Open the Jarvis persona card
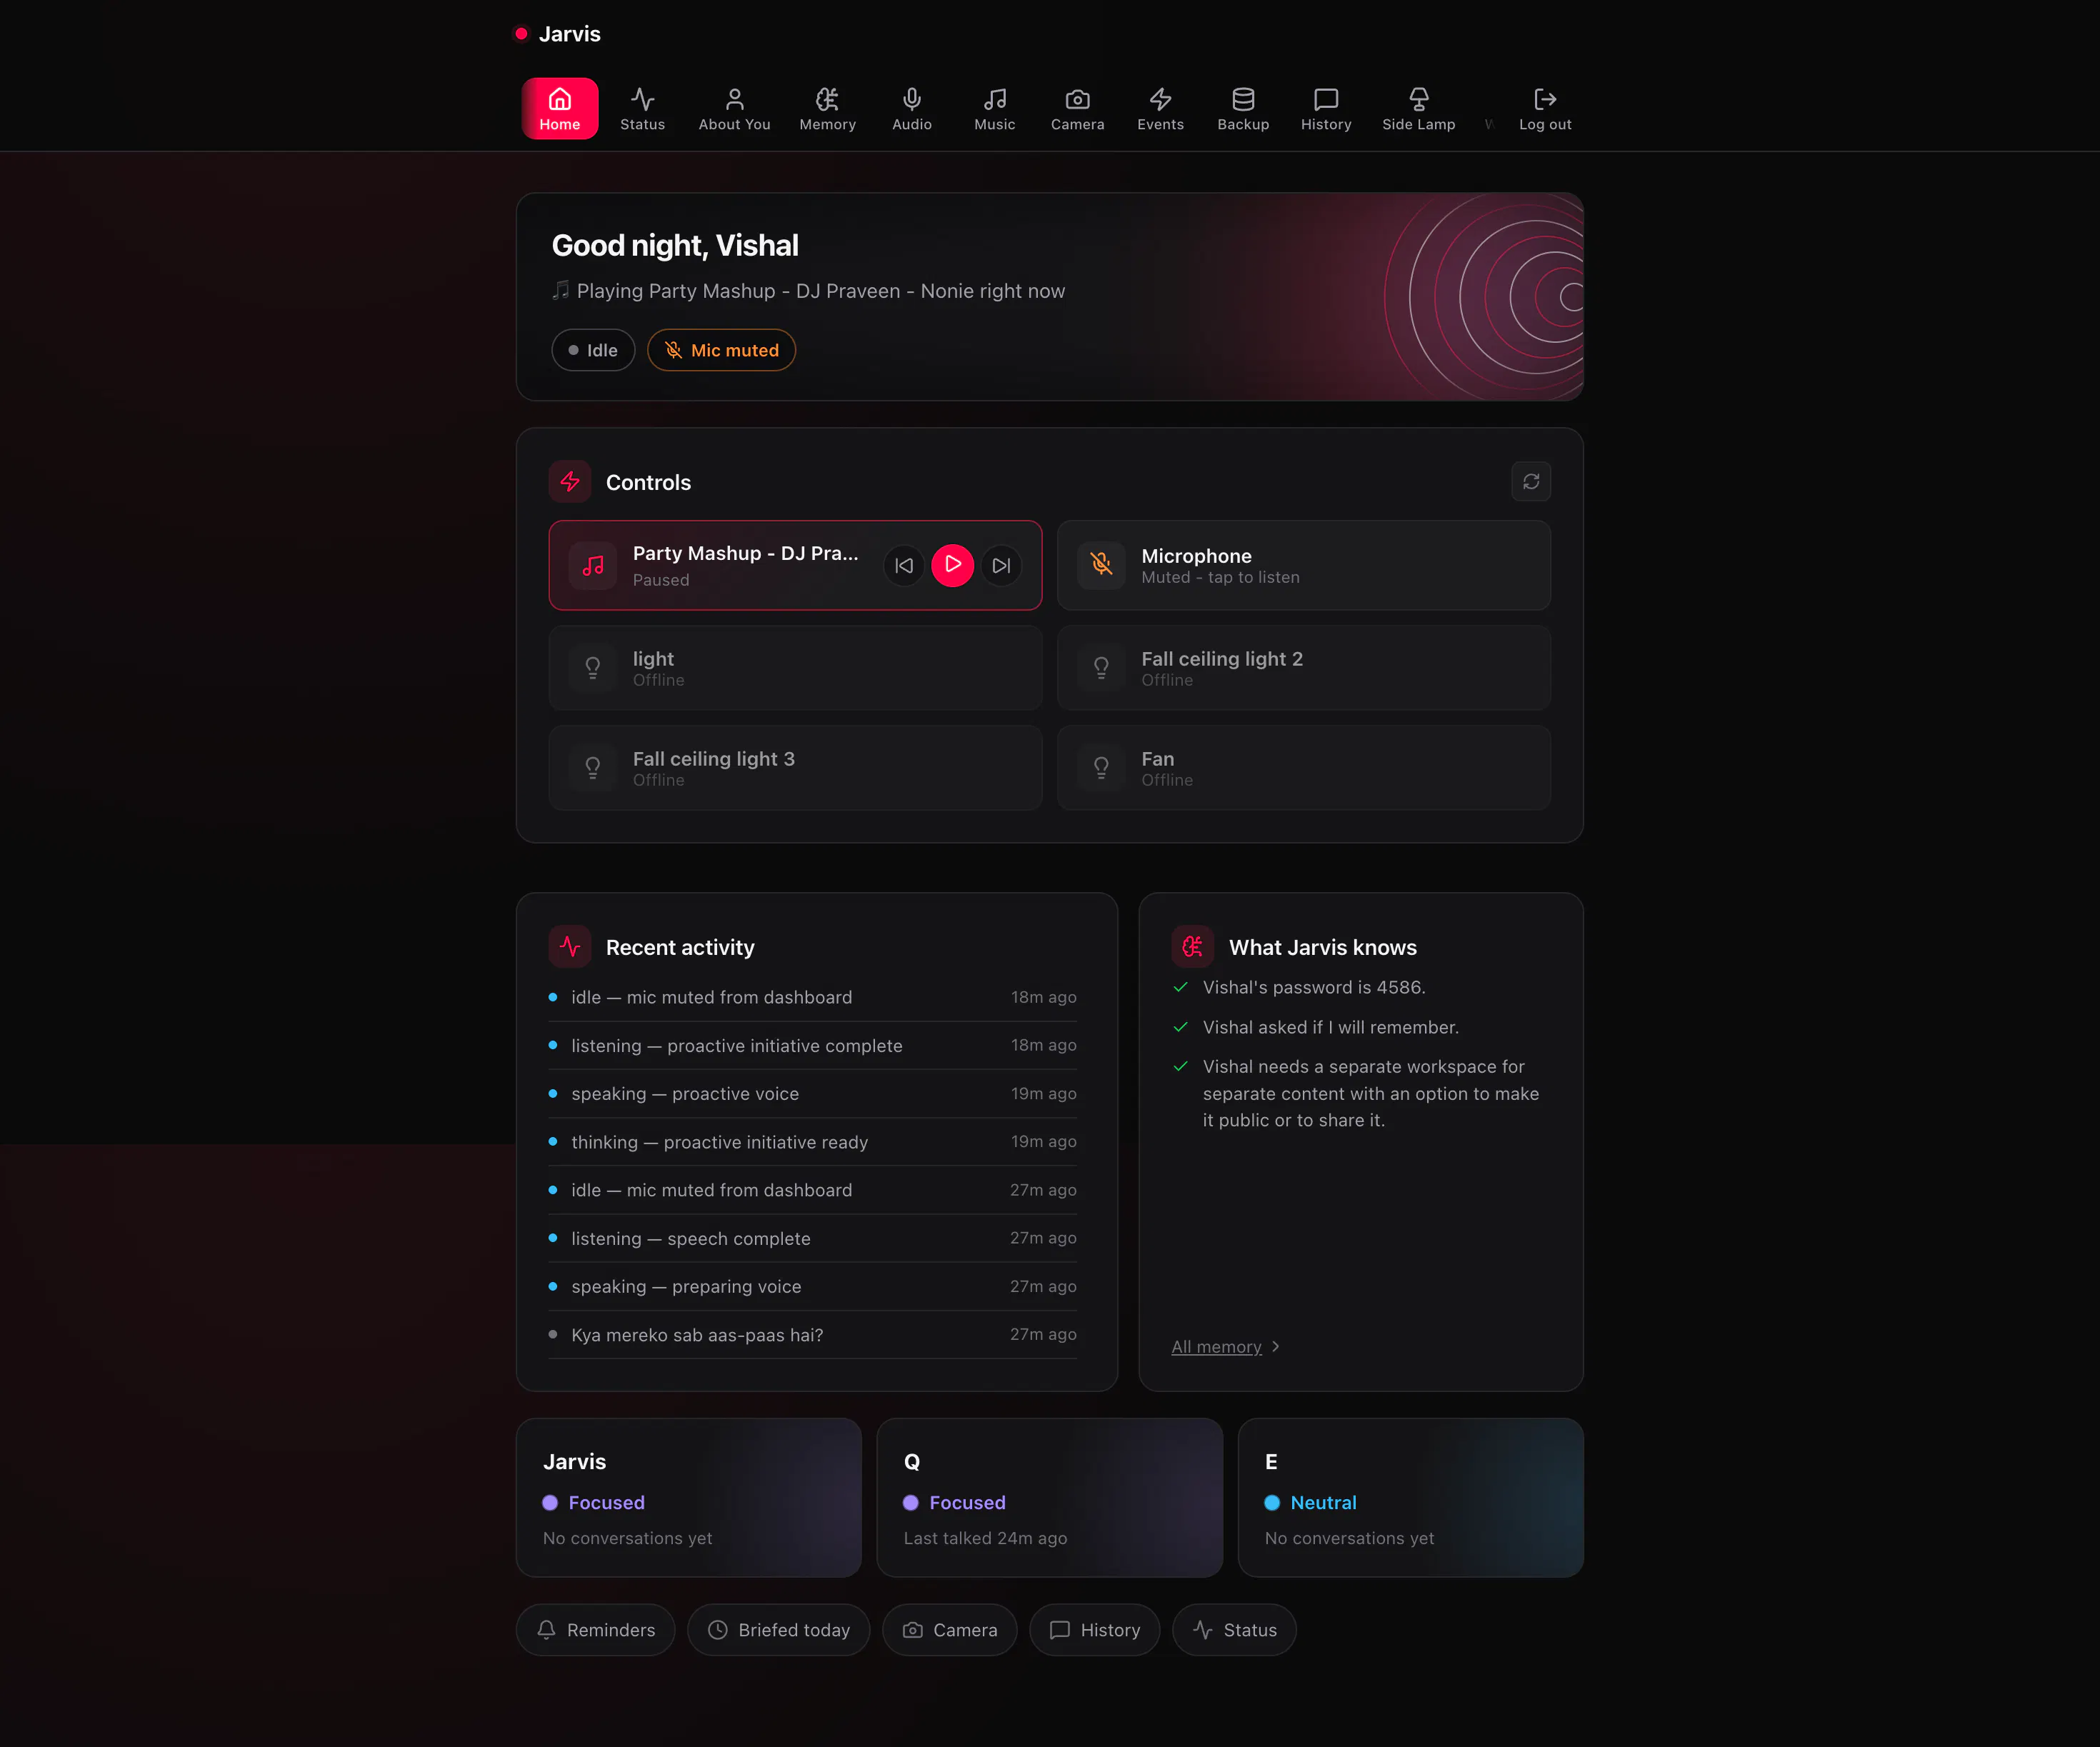This screenshot has height=1747, width=2100. pos(689,1498)
